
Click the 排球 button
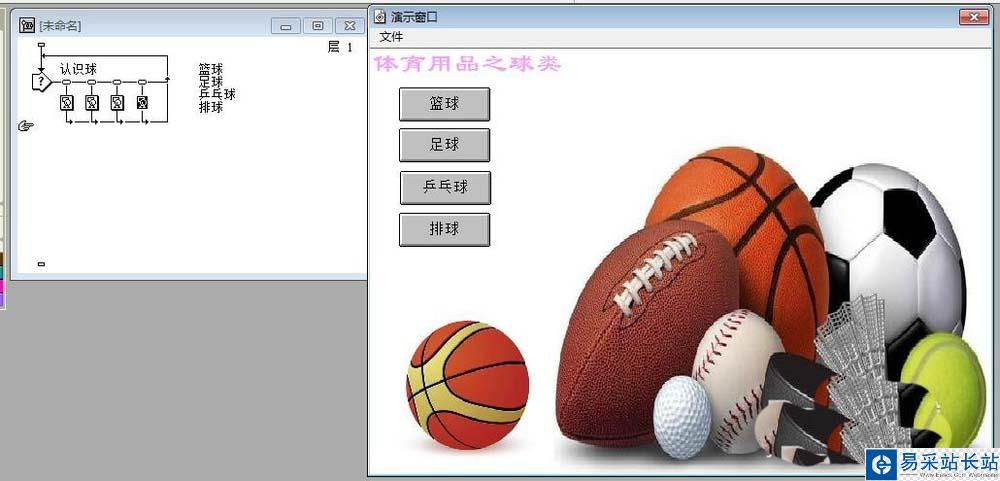[445, 230]
